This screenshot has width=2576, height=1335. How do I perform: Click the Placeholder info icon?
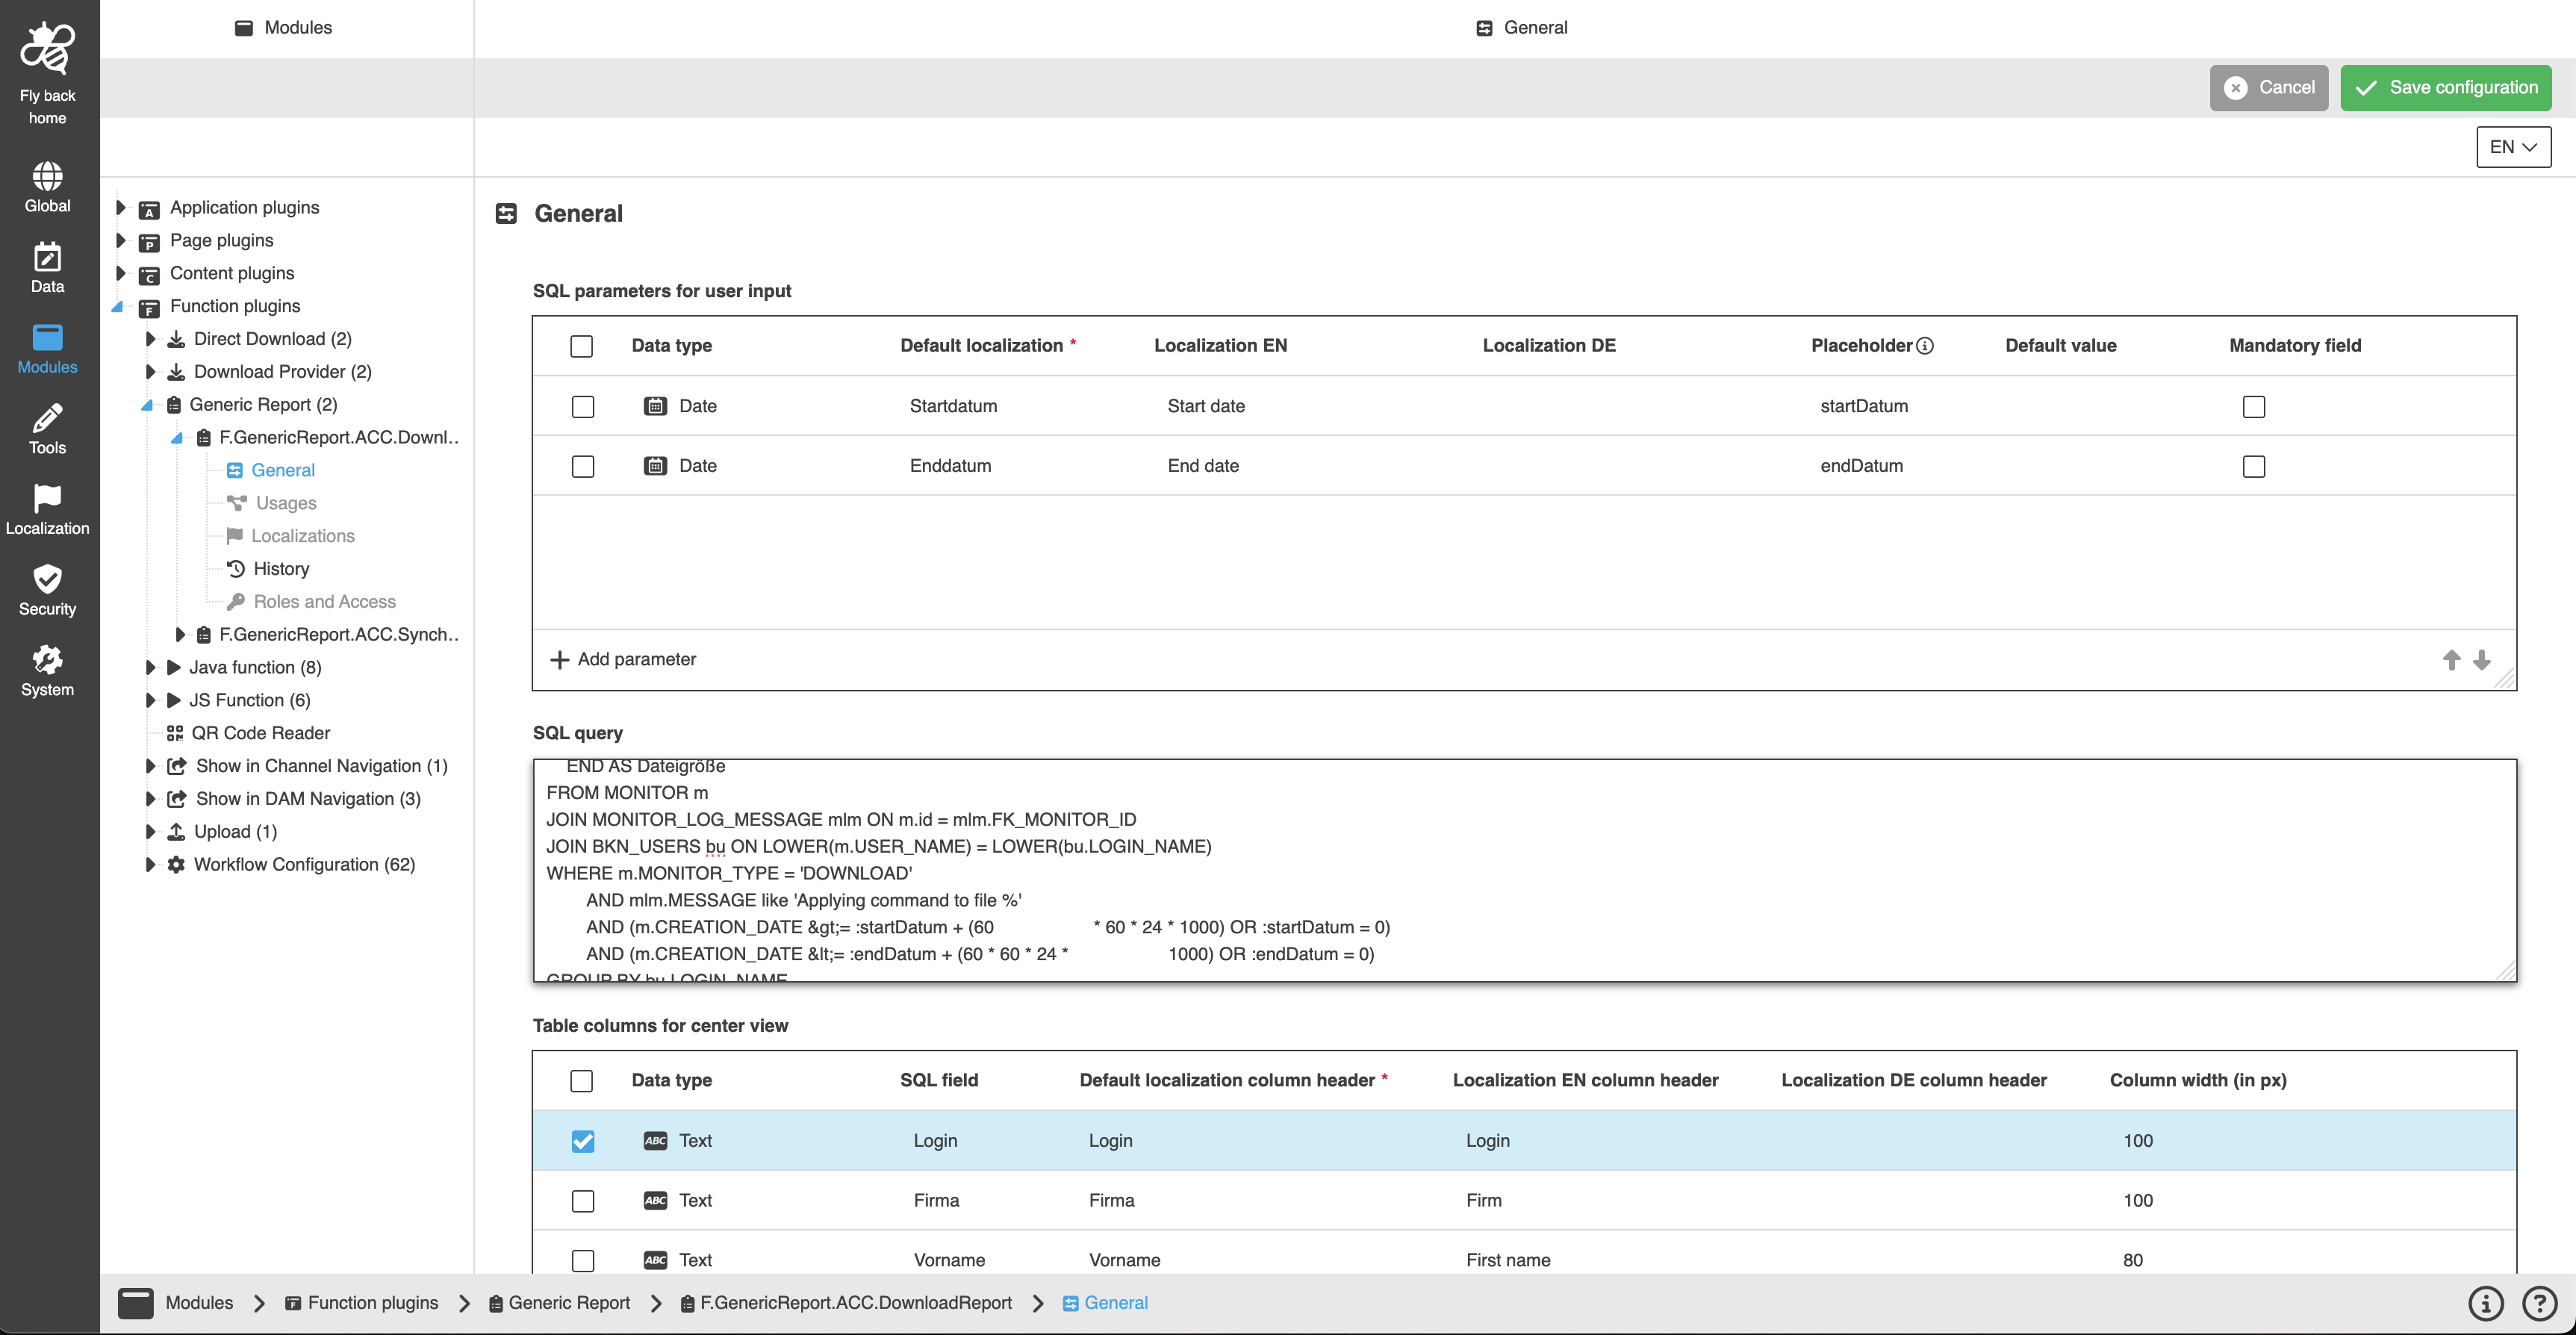click(x=1925, y=346)
